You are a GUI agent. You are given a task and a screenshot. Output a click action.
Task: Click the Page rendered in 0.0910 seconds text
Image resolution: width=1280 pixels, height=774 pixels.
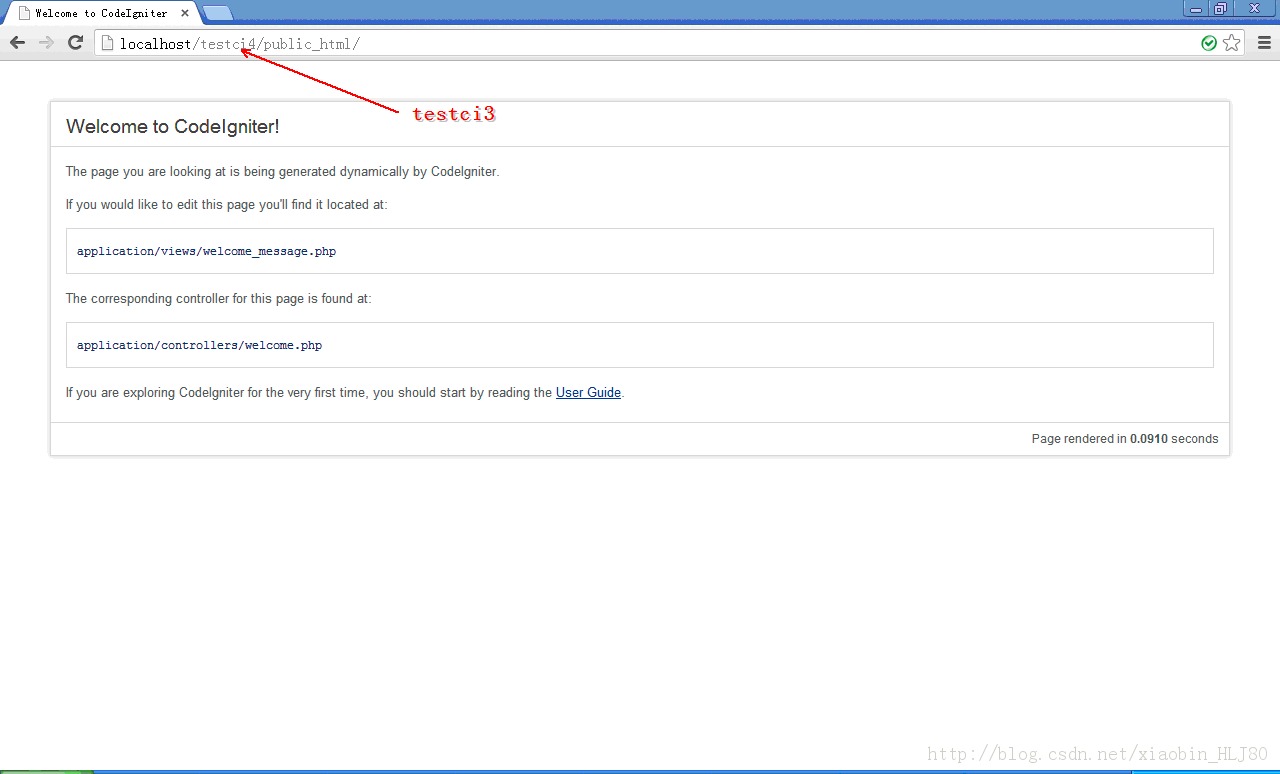(x=1125, y=439)
